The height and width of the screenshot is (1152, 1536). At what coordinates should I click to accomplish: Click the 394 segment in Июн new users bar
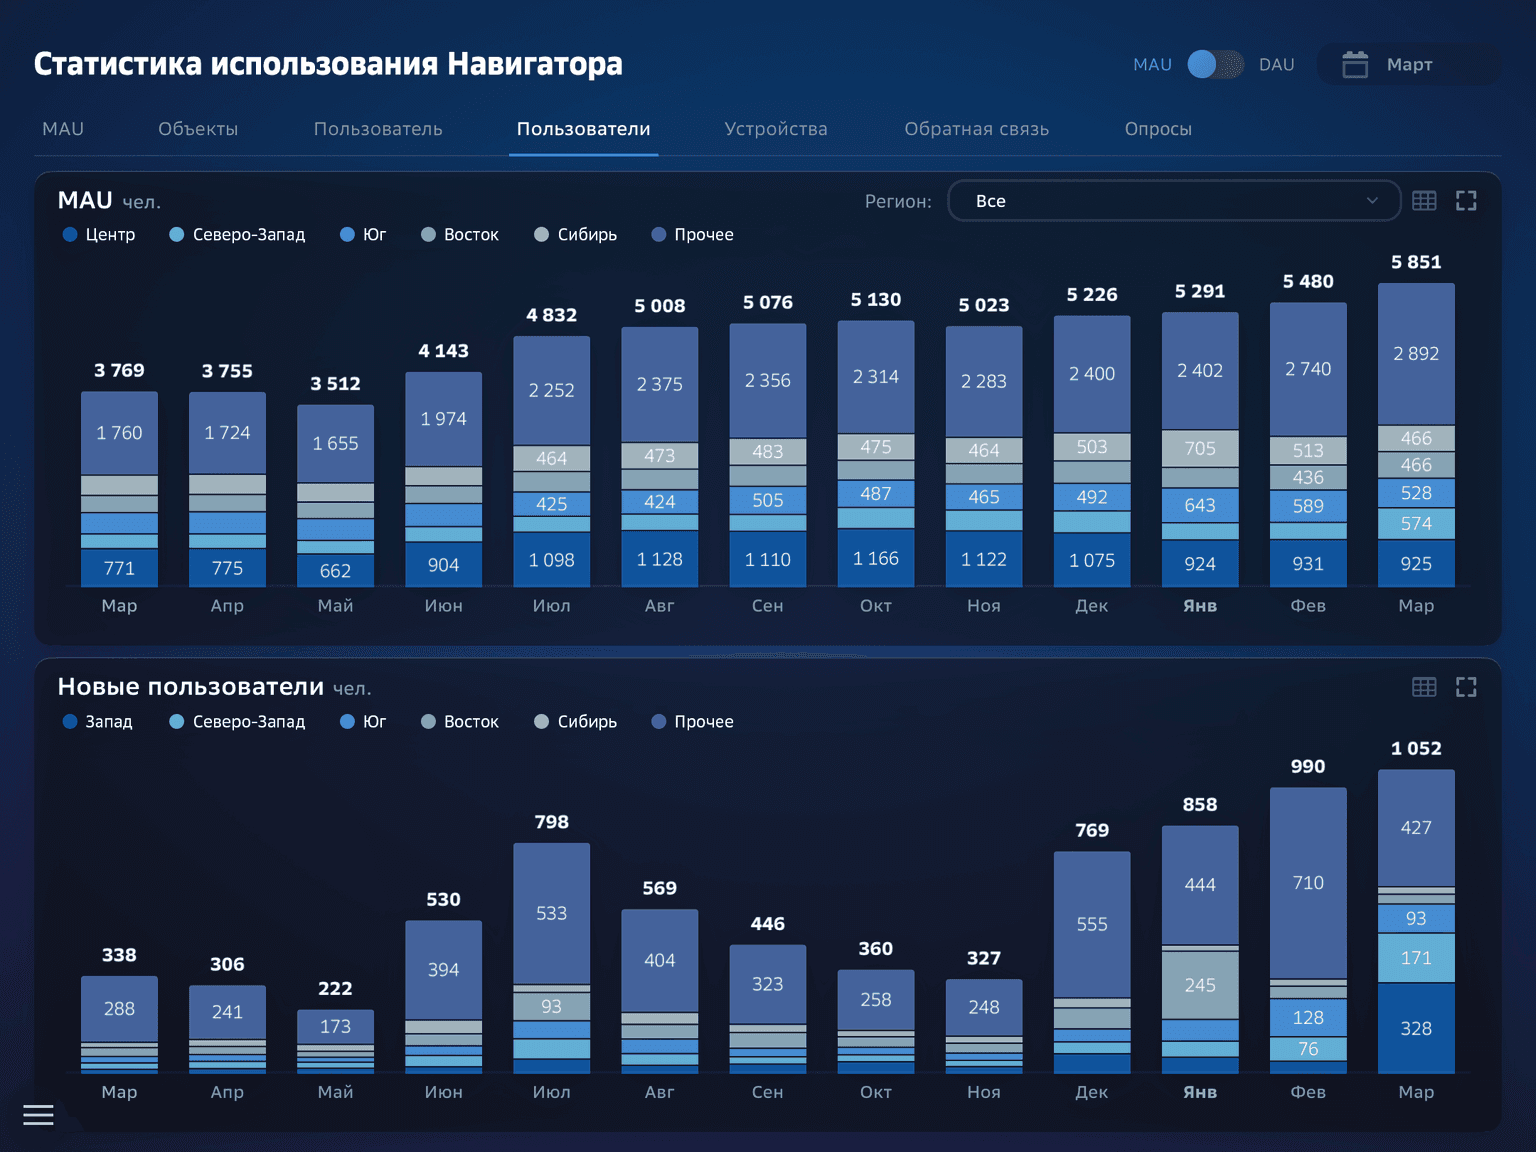tap(443, 970)
